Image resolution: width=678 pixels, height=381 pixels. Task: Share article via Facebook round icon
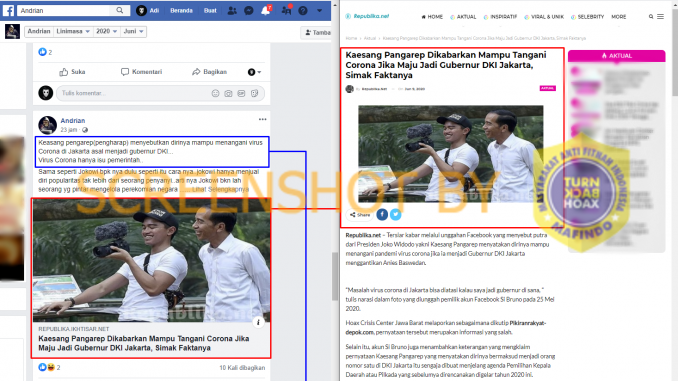pyautogui.click(x=382, y=215)
